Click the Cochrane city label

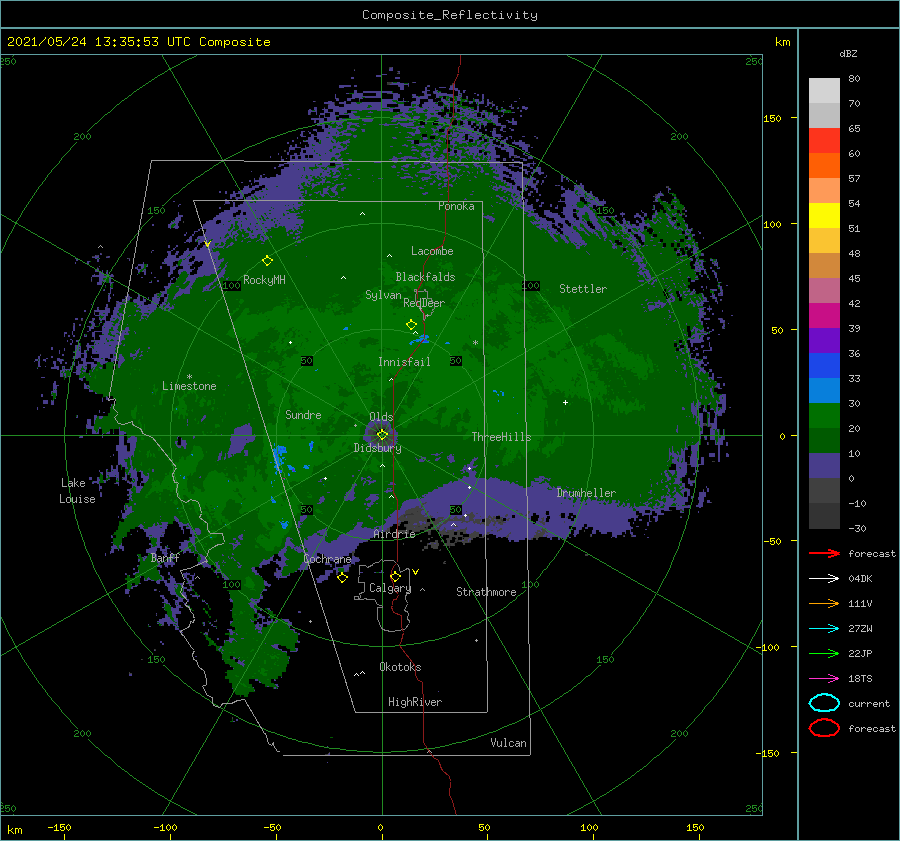pyautogui.click(x=327, y=559)
